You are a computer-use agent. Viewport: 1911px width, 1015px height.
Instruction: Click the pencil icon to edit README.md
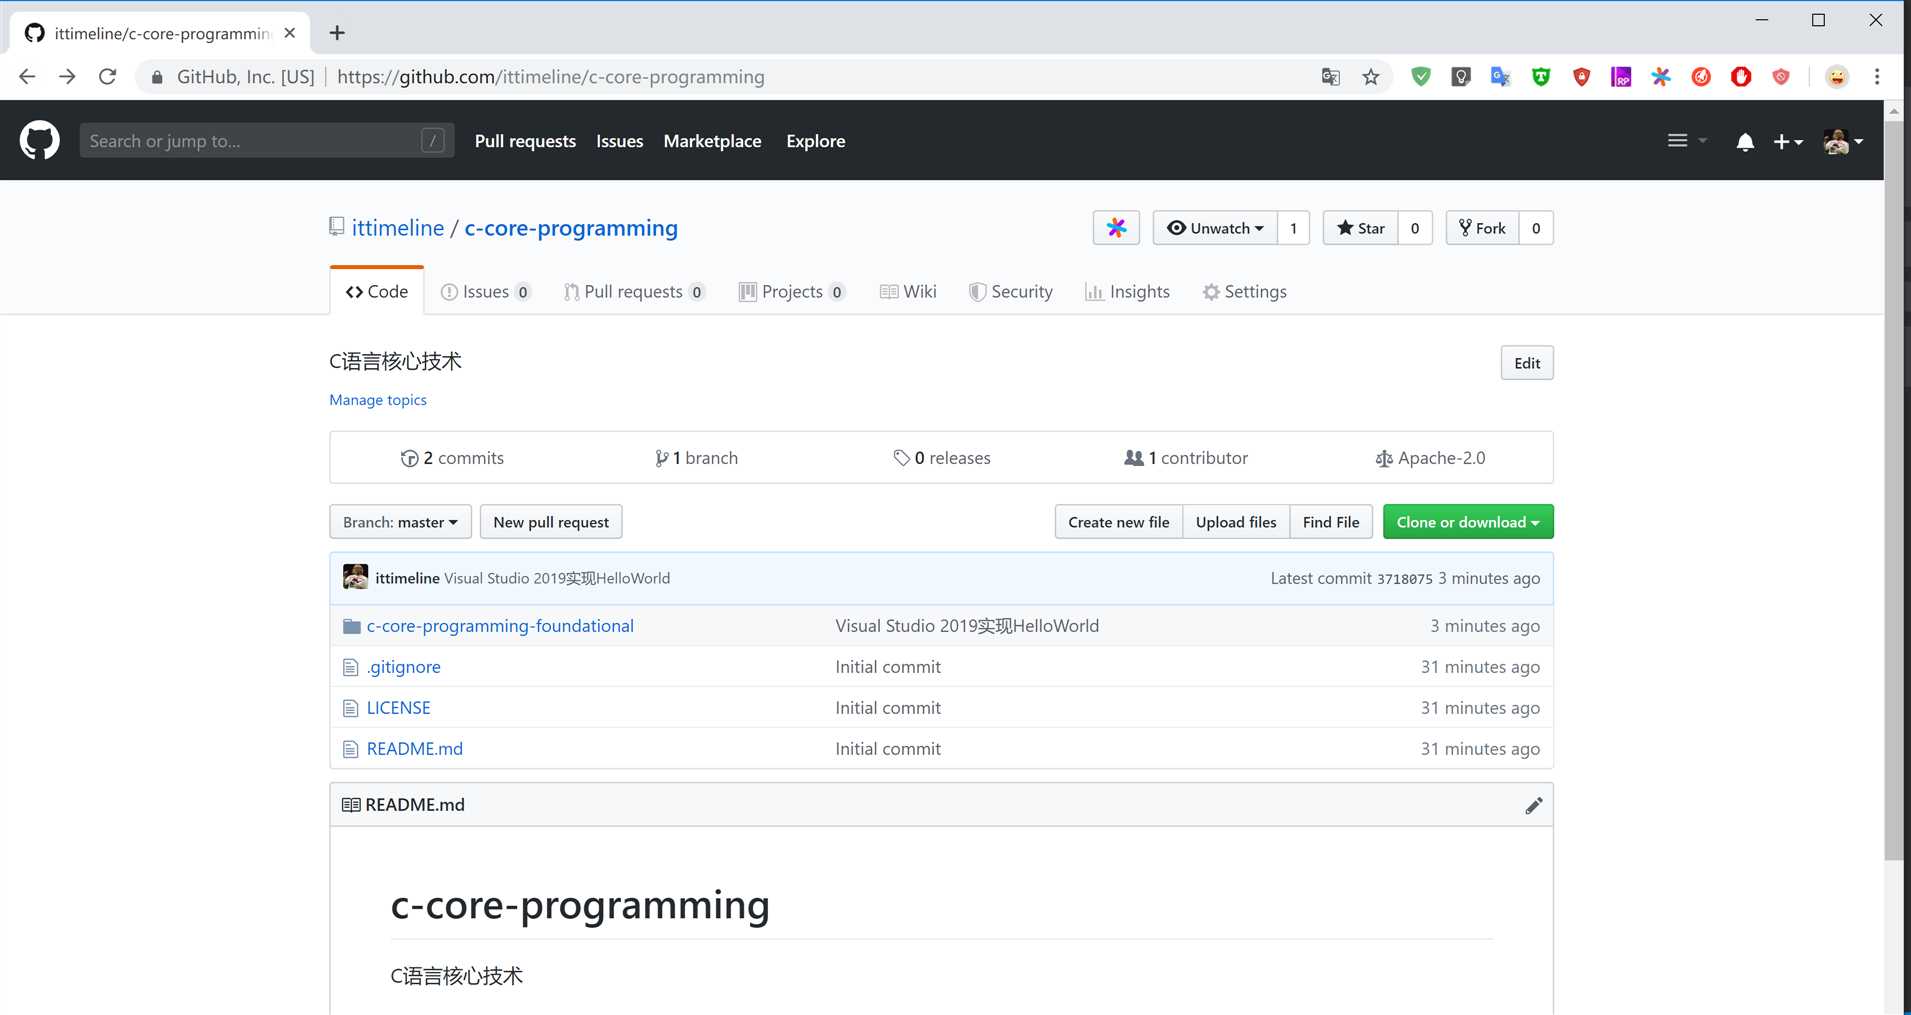tap(1533, 805)
